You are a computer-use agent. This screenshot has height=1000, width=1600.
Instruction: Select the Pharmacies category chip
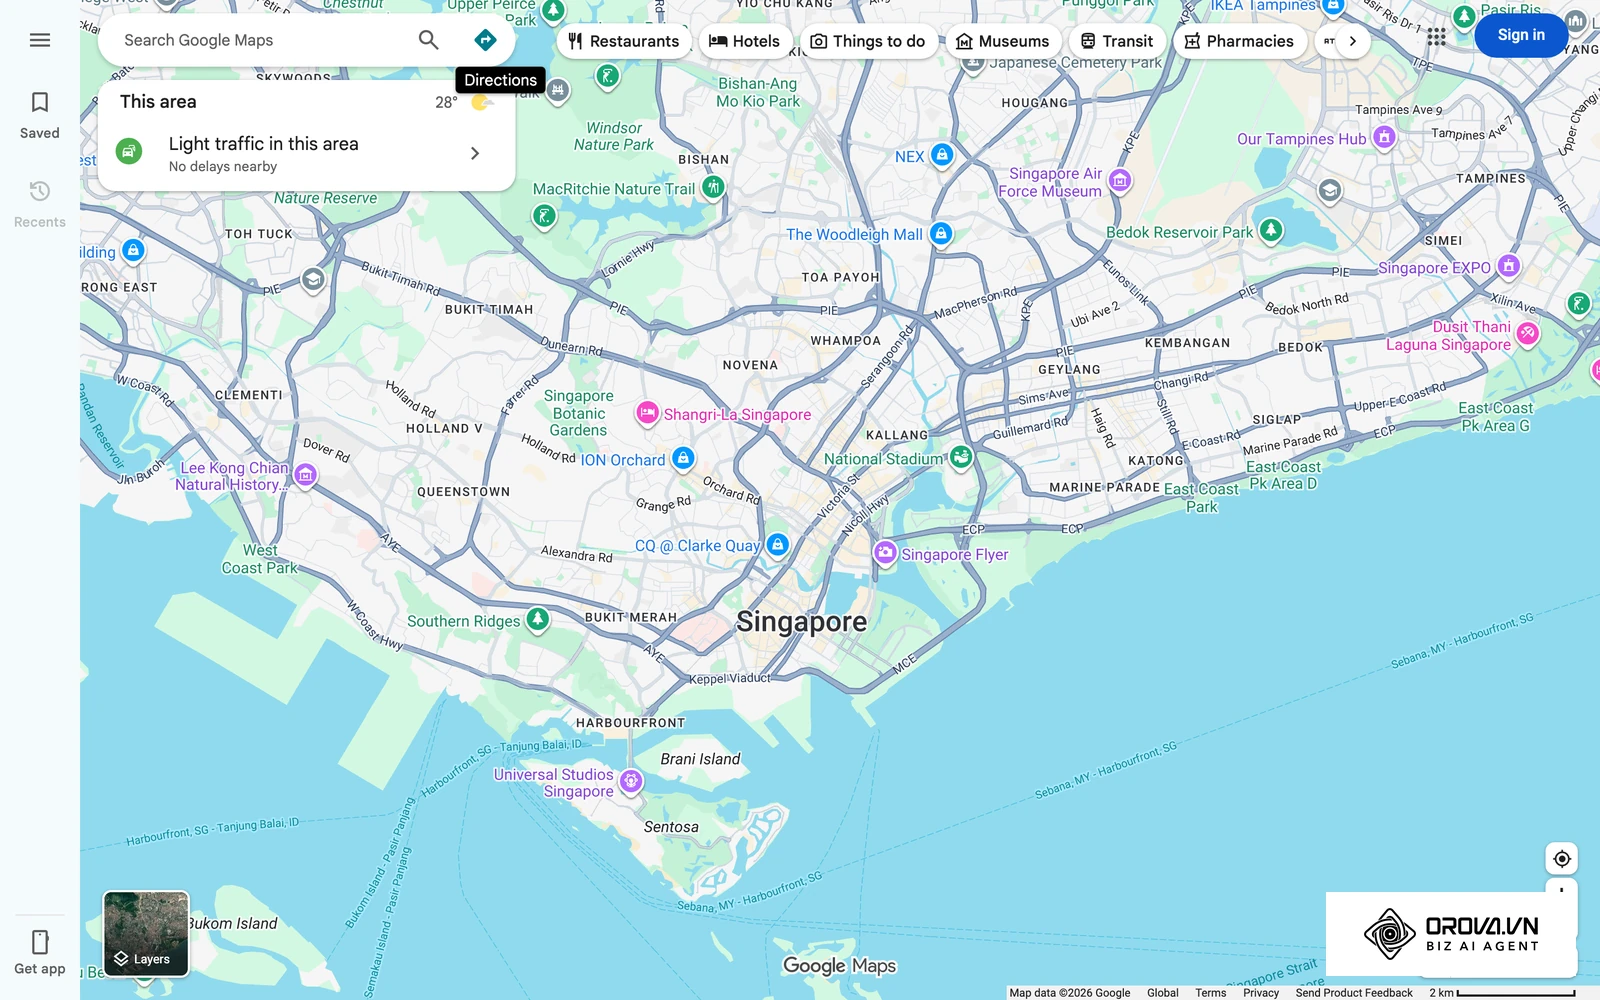pyautogui.click(x=1239, y=41)
